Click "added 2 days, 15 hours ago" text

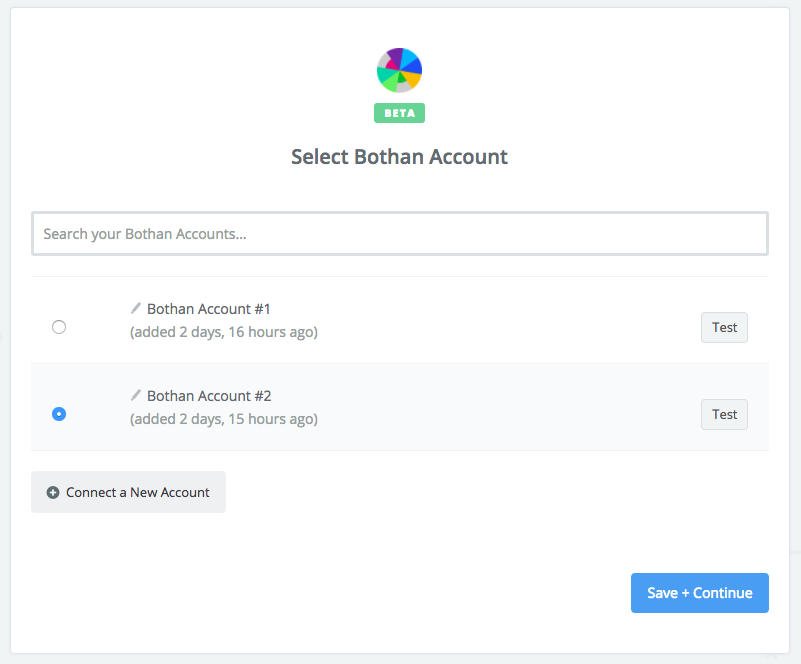point(224,419)
